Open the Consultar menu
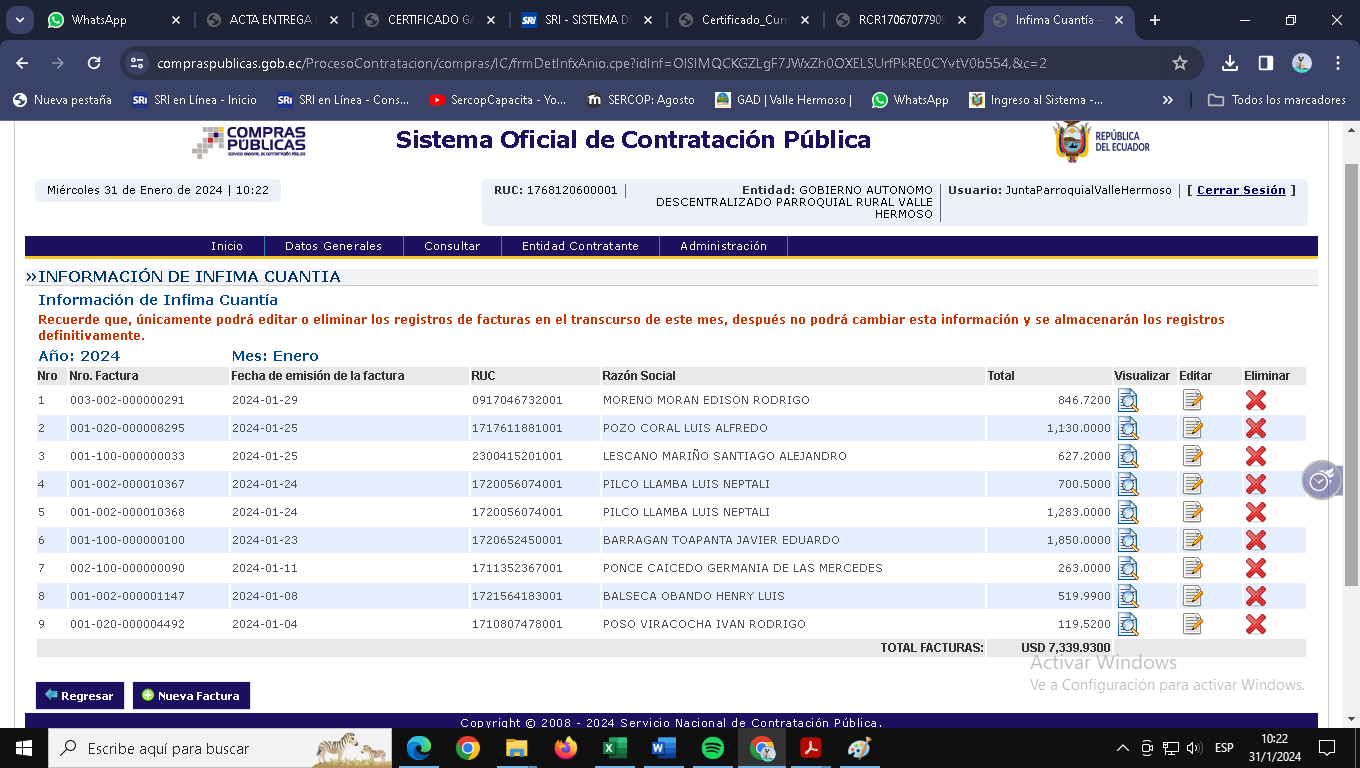The image size is (1360, 768). click(x=452, y=246)
